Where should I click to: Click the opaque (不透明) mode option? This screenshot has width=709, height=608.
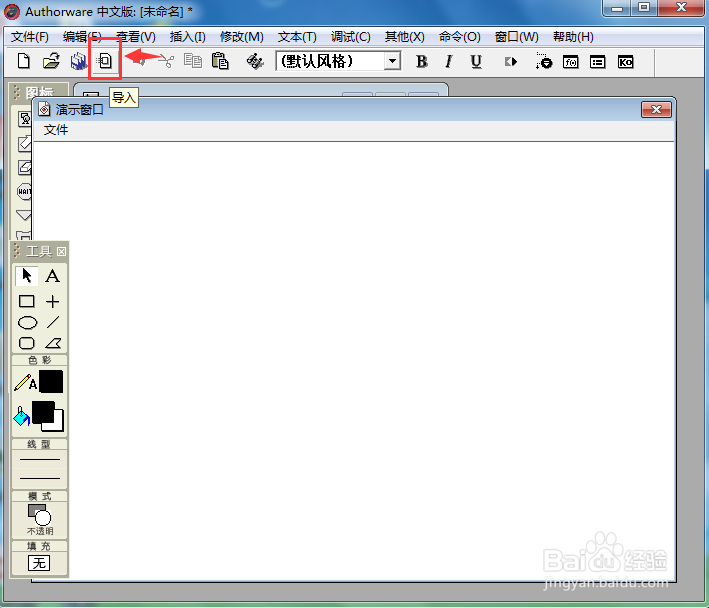(40, 519)
